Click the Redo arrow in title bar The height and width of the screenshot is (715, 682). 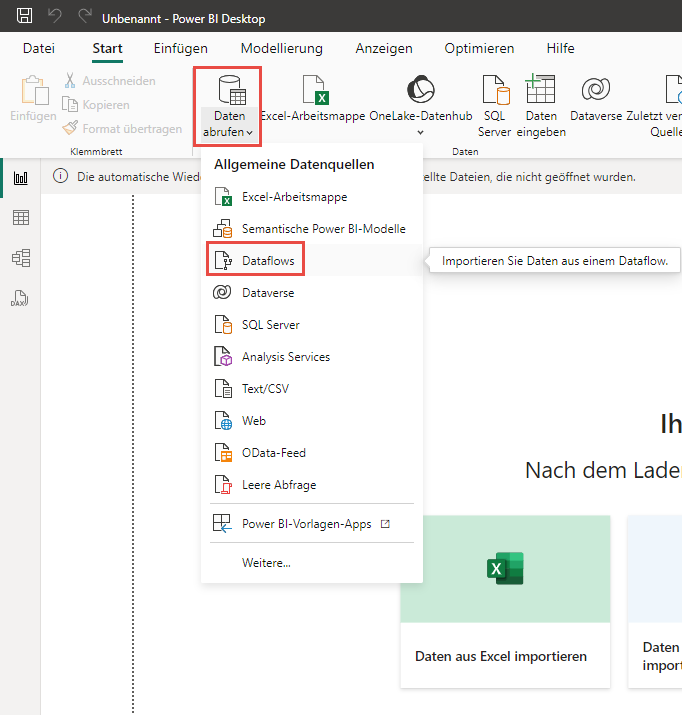[x=84, y=16]
